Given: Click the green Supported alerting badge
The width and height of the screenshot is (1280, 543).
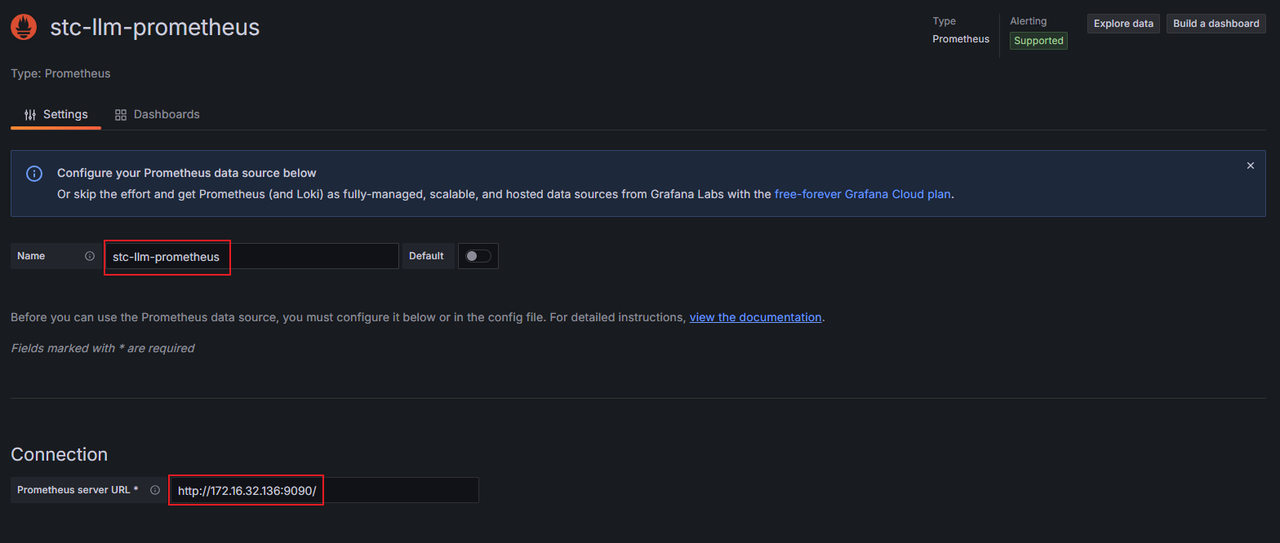Looking at the screenshot, I should click(x=1038, y=41).
